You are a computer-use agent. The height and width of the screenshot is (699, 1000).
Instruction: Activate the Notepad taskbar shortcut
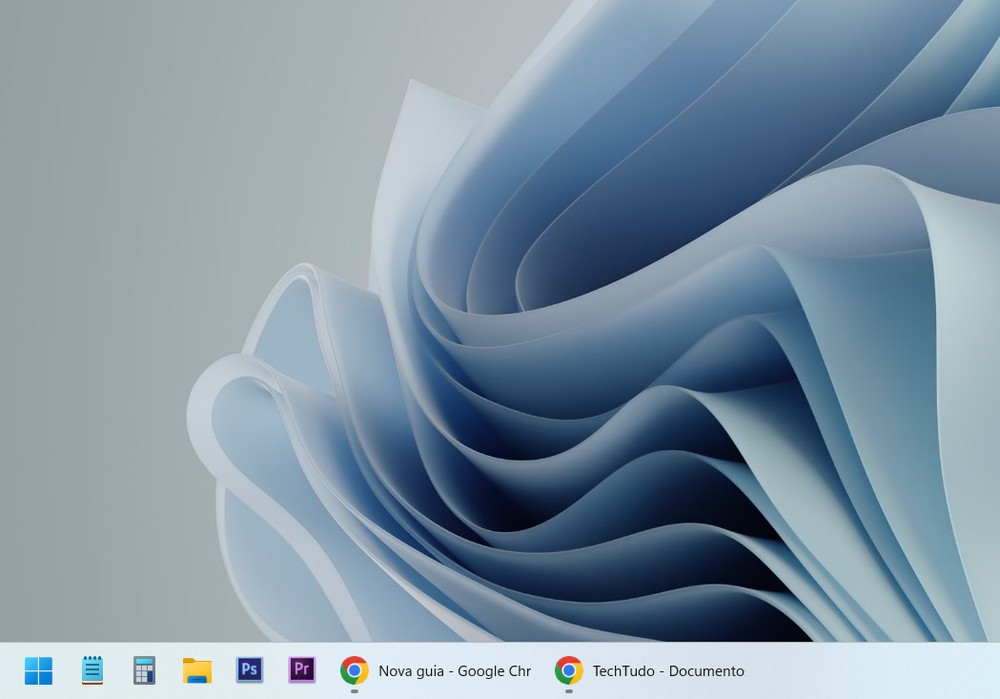(x=93, y=668)
